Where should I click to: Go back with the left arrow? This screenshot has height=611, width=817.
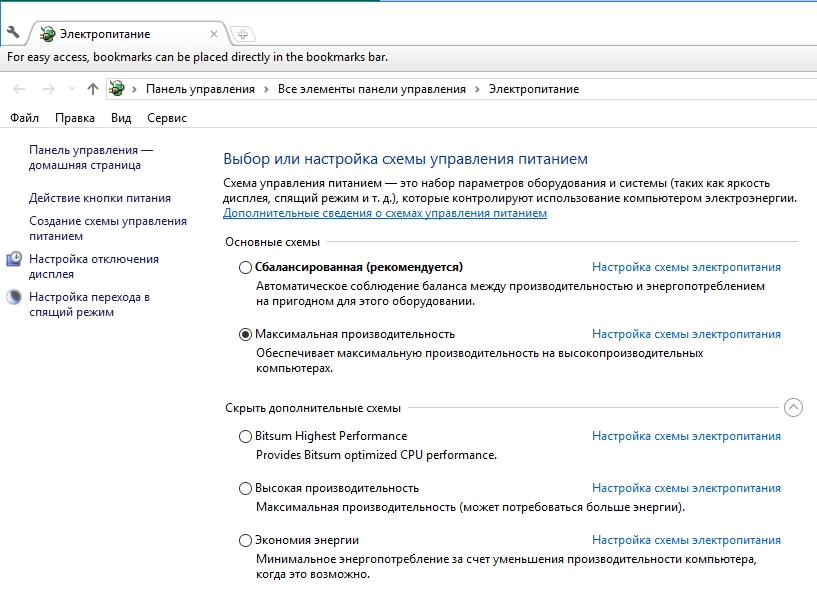19,89
